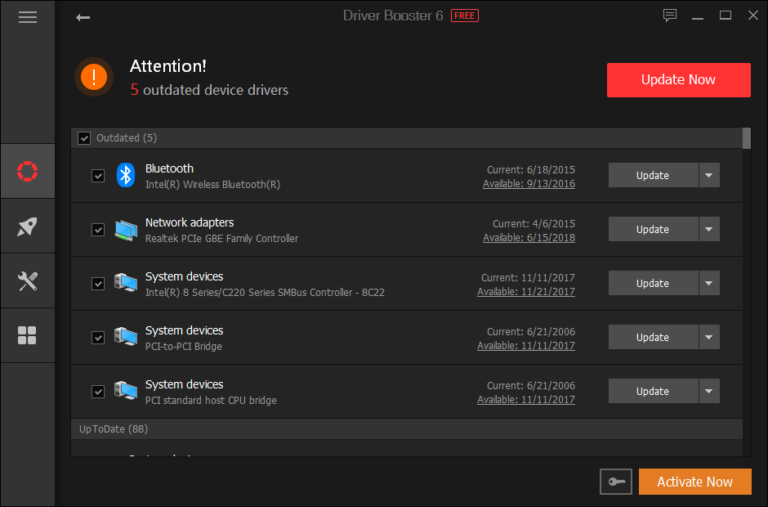
Task: Uncheck the Bluetooth driver checkbox
Action: tap(98, 176)
